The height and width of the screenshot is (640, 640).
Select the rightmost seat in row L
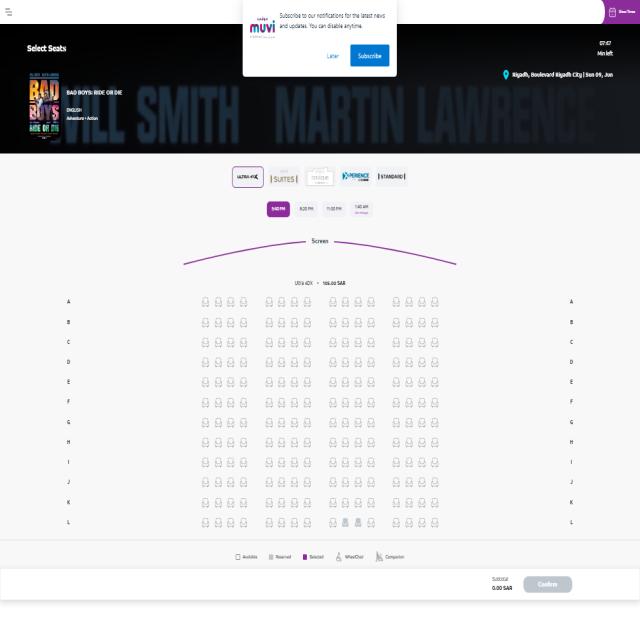(435, 522)
